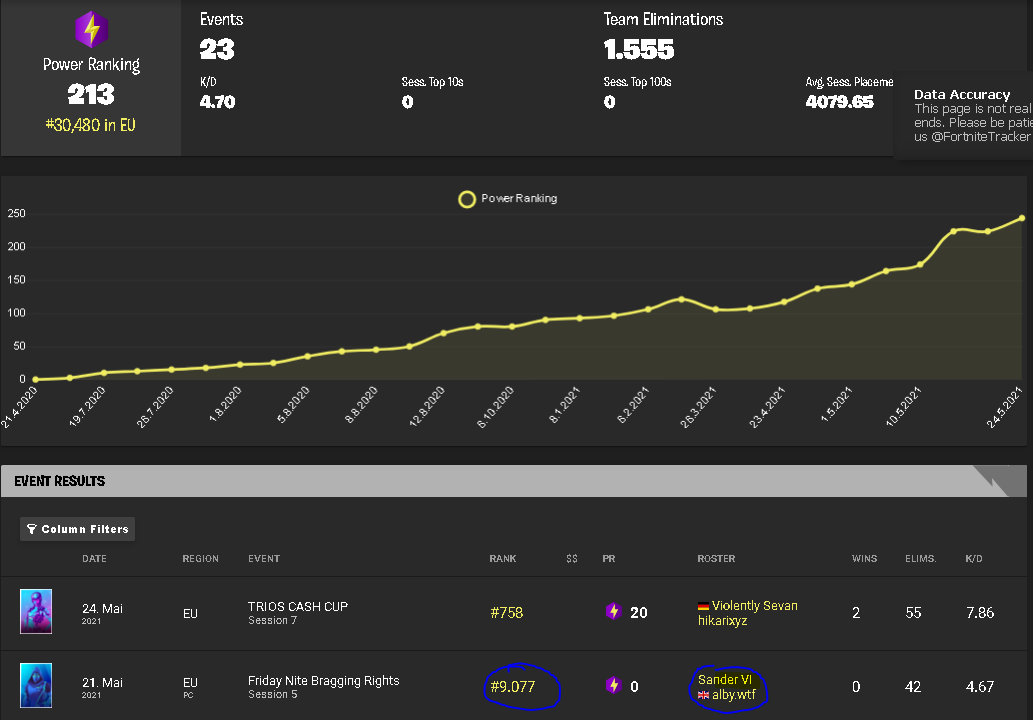Image resolution: width=1033 pixels, height=720 pixels.
Task: Sort by the WINS column header
Action: (864, 559)
